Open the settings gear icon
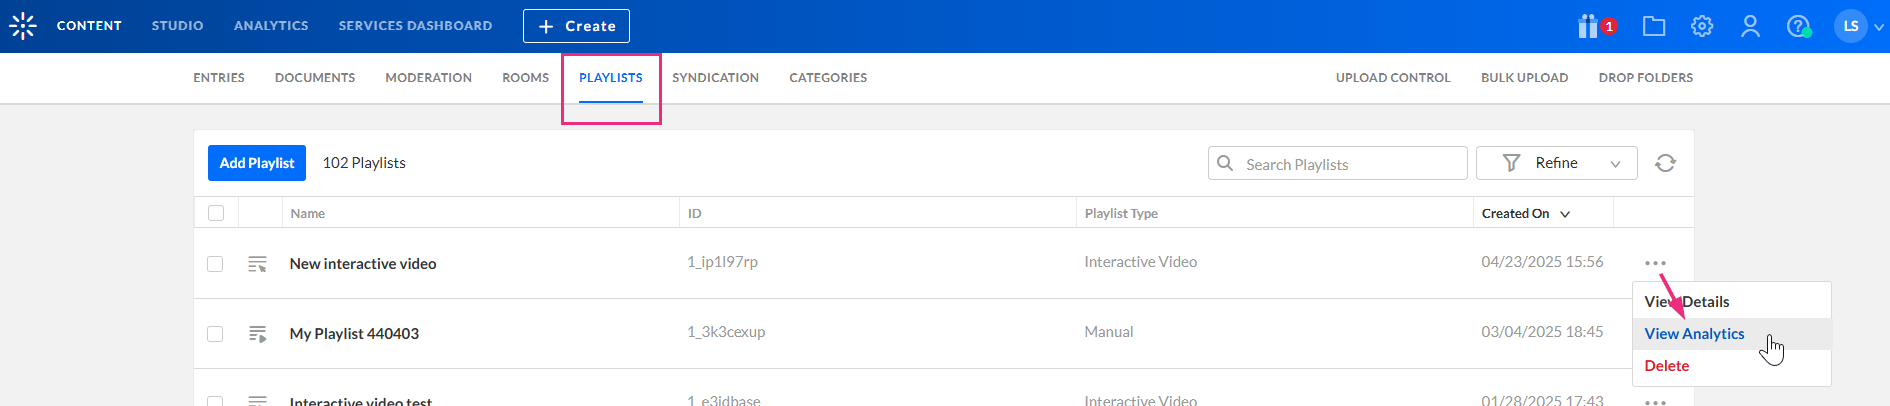This screenshot has width=1890, height=406. pos(1702,26)
